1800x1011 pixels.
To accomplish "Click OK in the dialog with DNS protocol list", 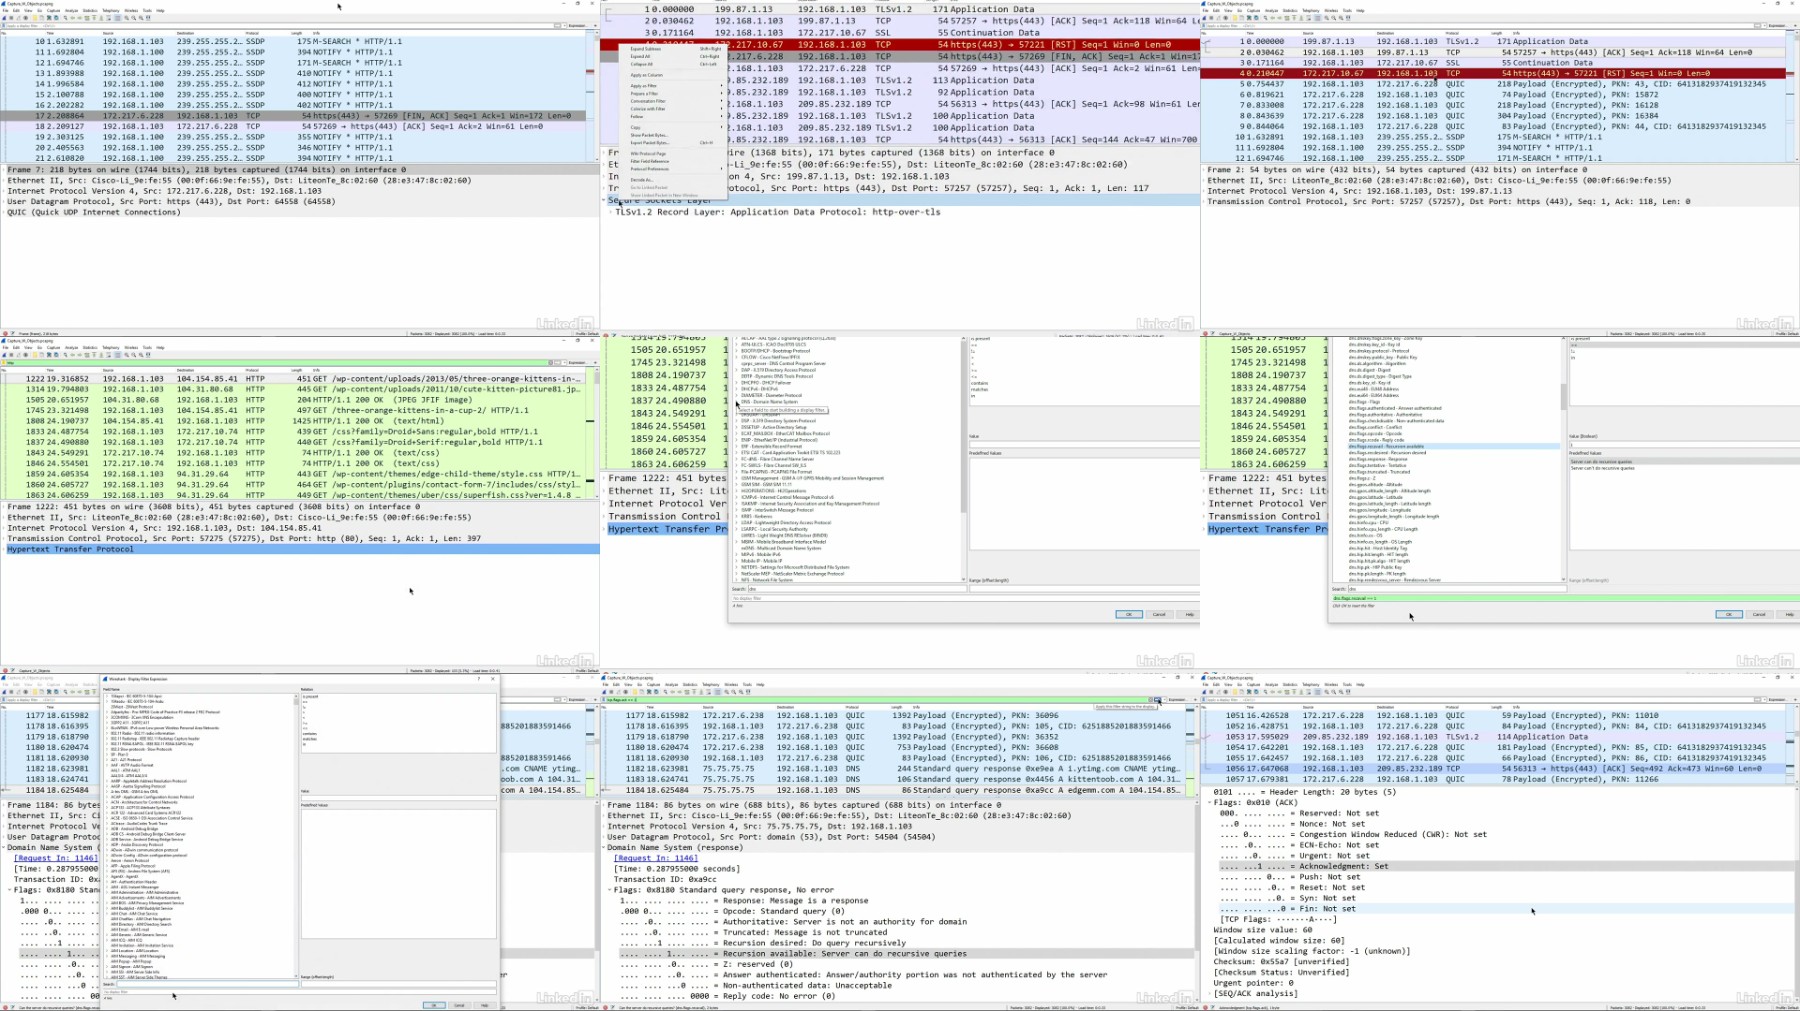I will click(1128, 614).
